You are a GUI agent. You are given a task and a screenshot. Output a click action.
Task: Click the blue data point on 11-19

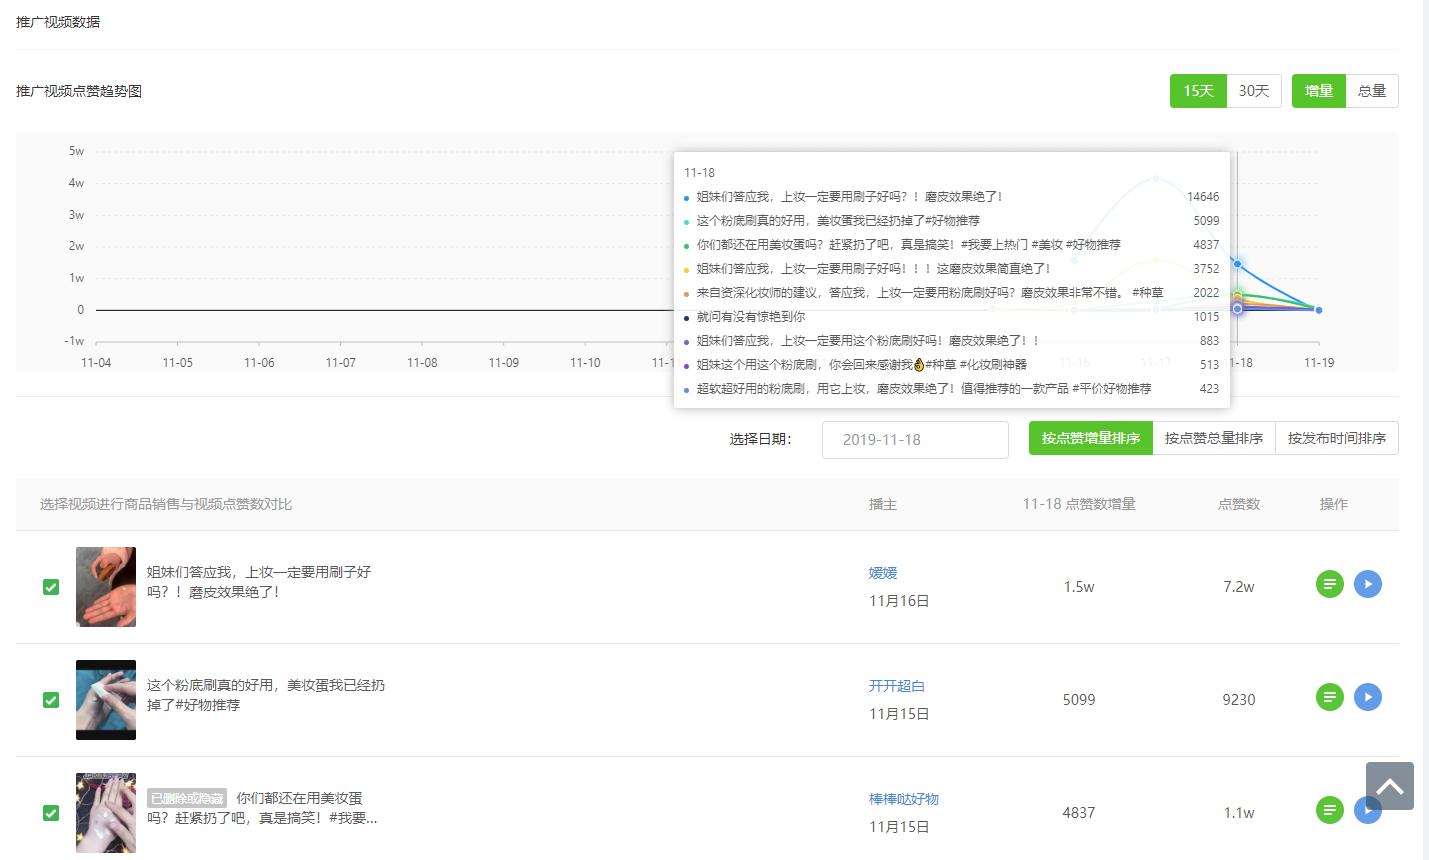1319,310
